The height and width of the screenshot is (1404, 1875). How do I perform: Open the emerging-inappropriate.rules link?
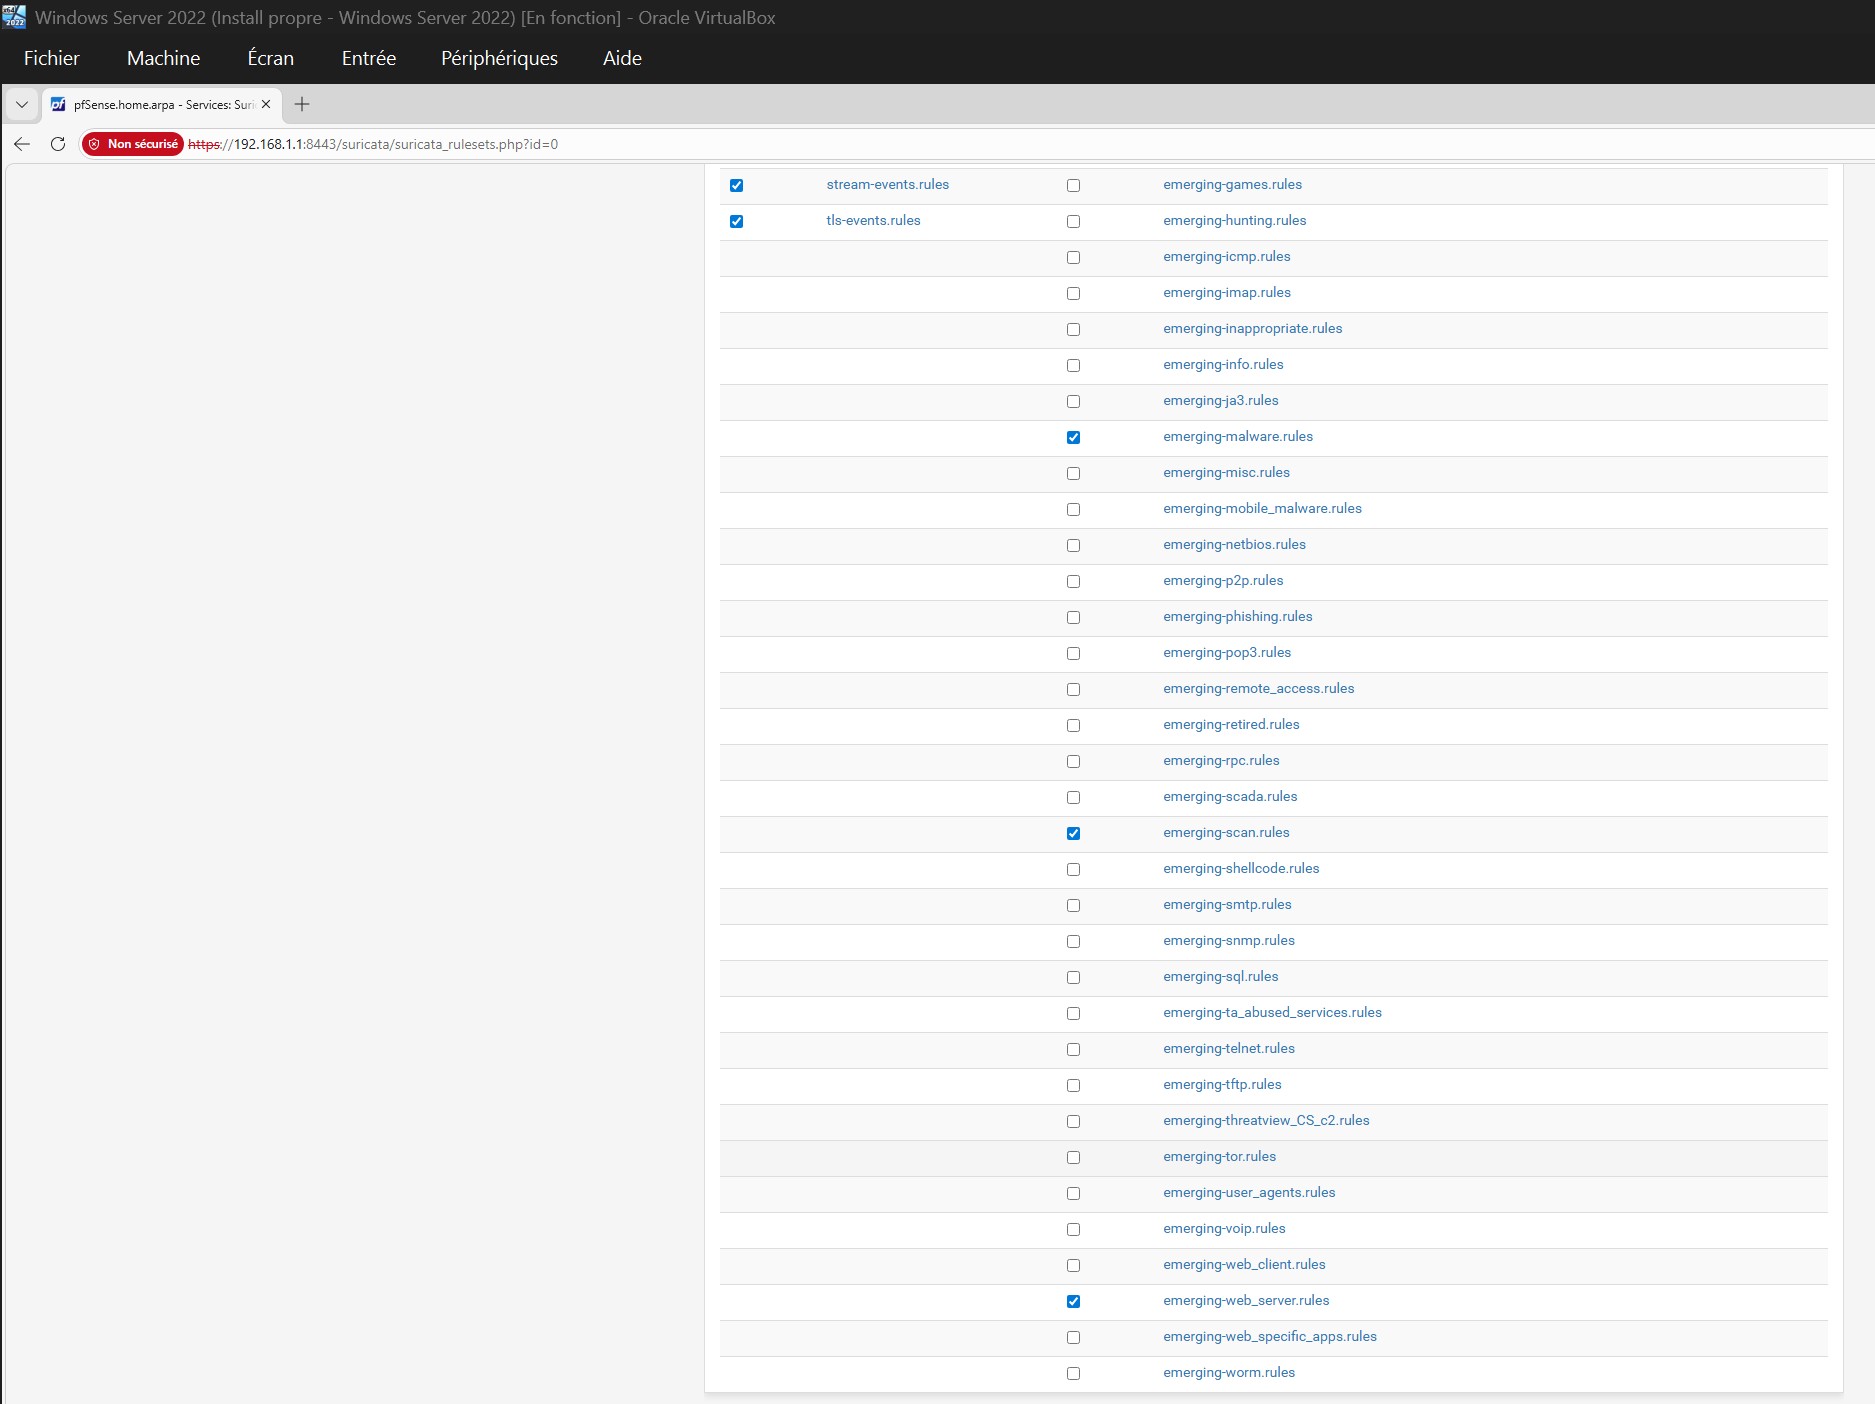pos(1253,328)
